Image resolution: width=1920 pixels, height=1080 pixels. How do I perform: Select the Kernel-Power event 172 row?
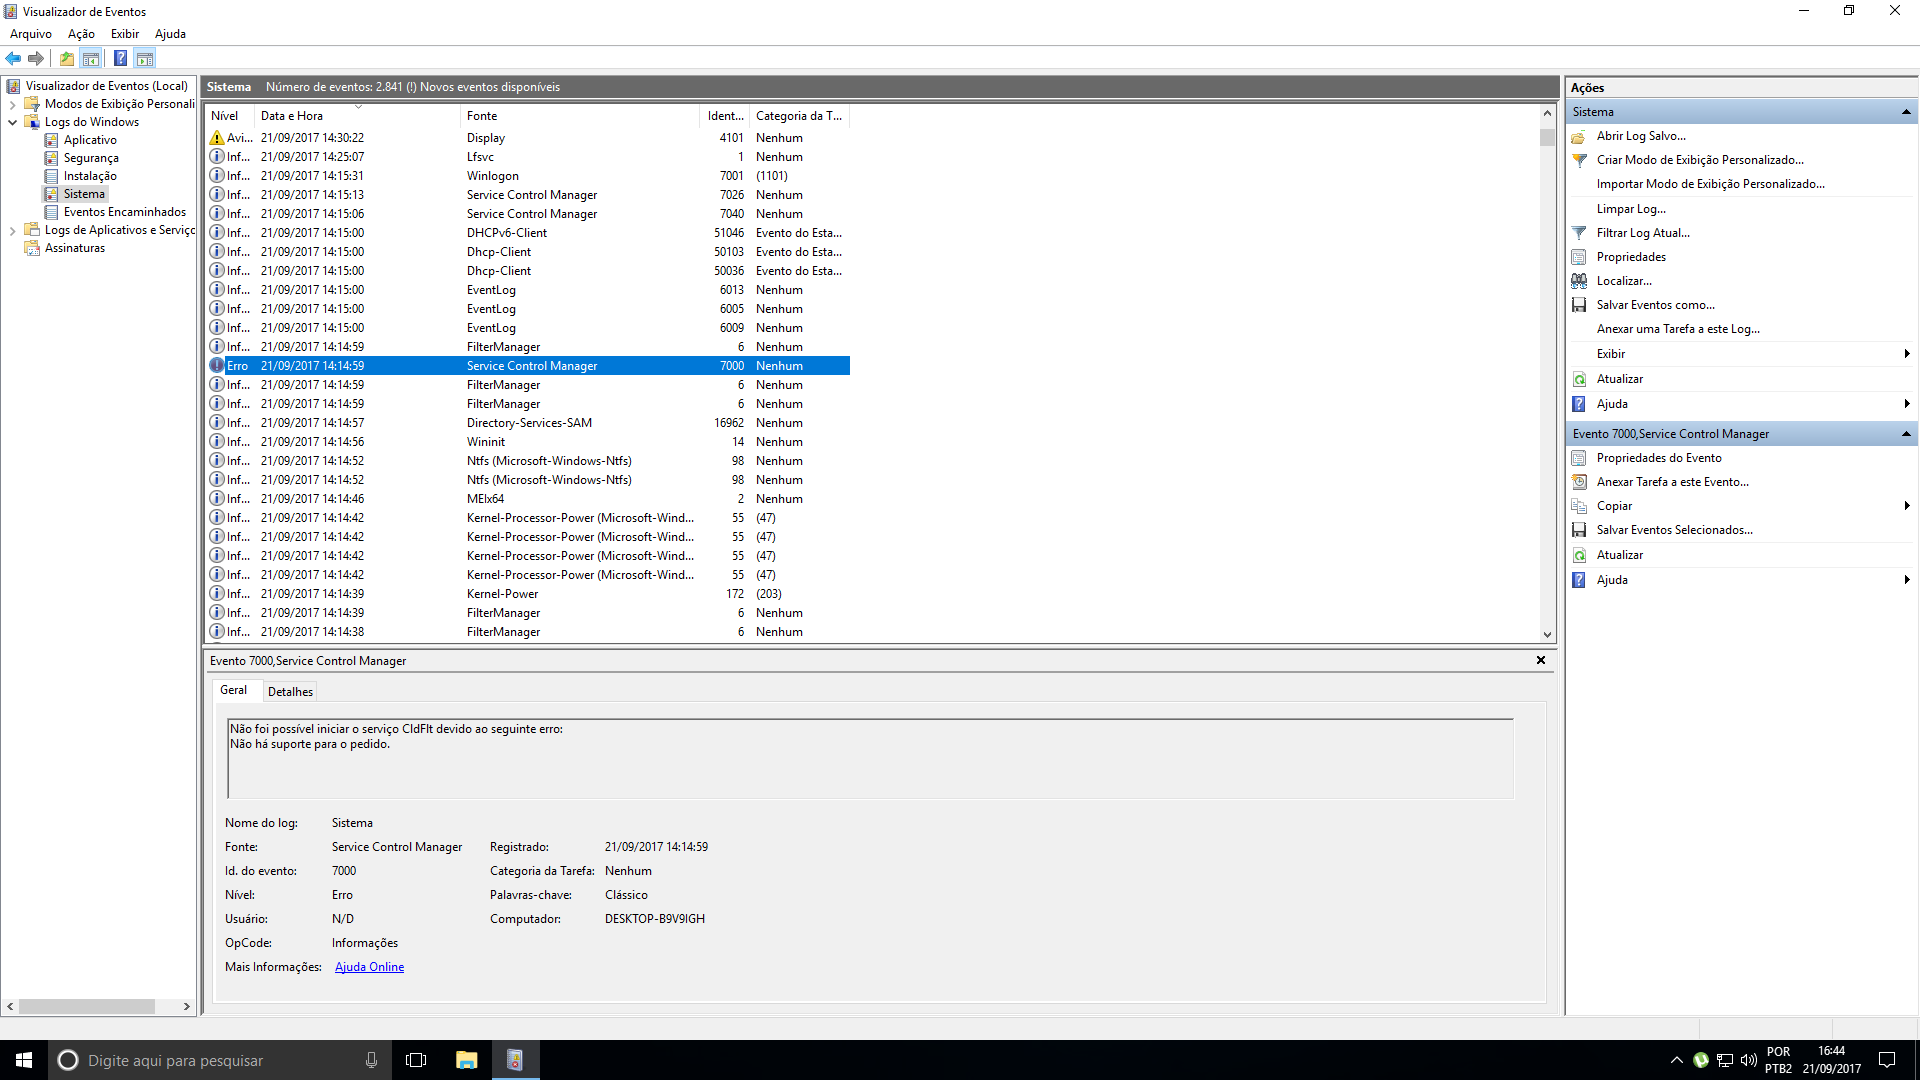[x=528, y=594]
